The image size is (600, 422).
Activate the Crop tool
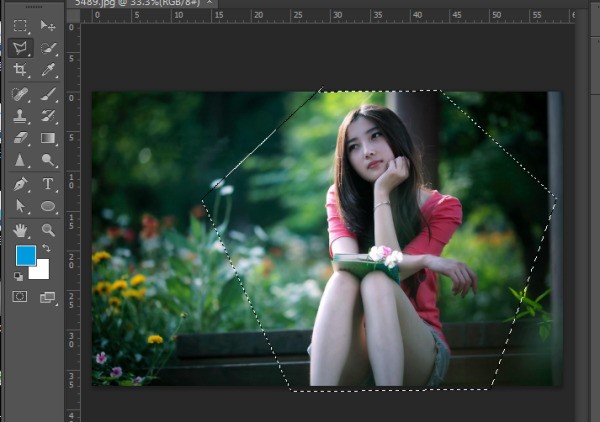click(x=20, y=70)
